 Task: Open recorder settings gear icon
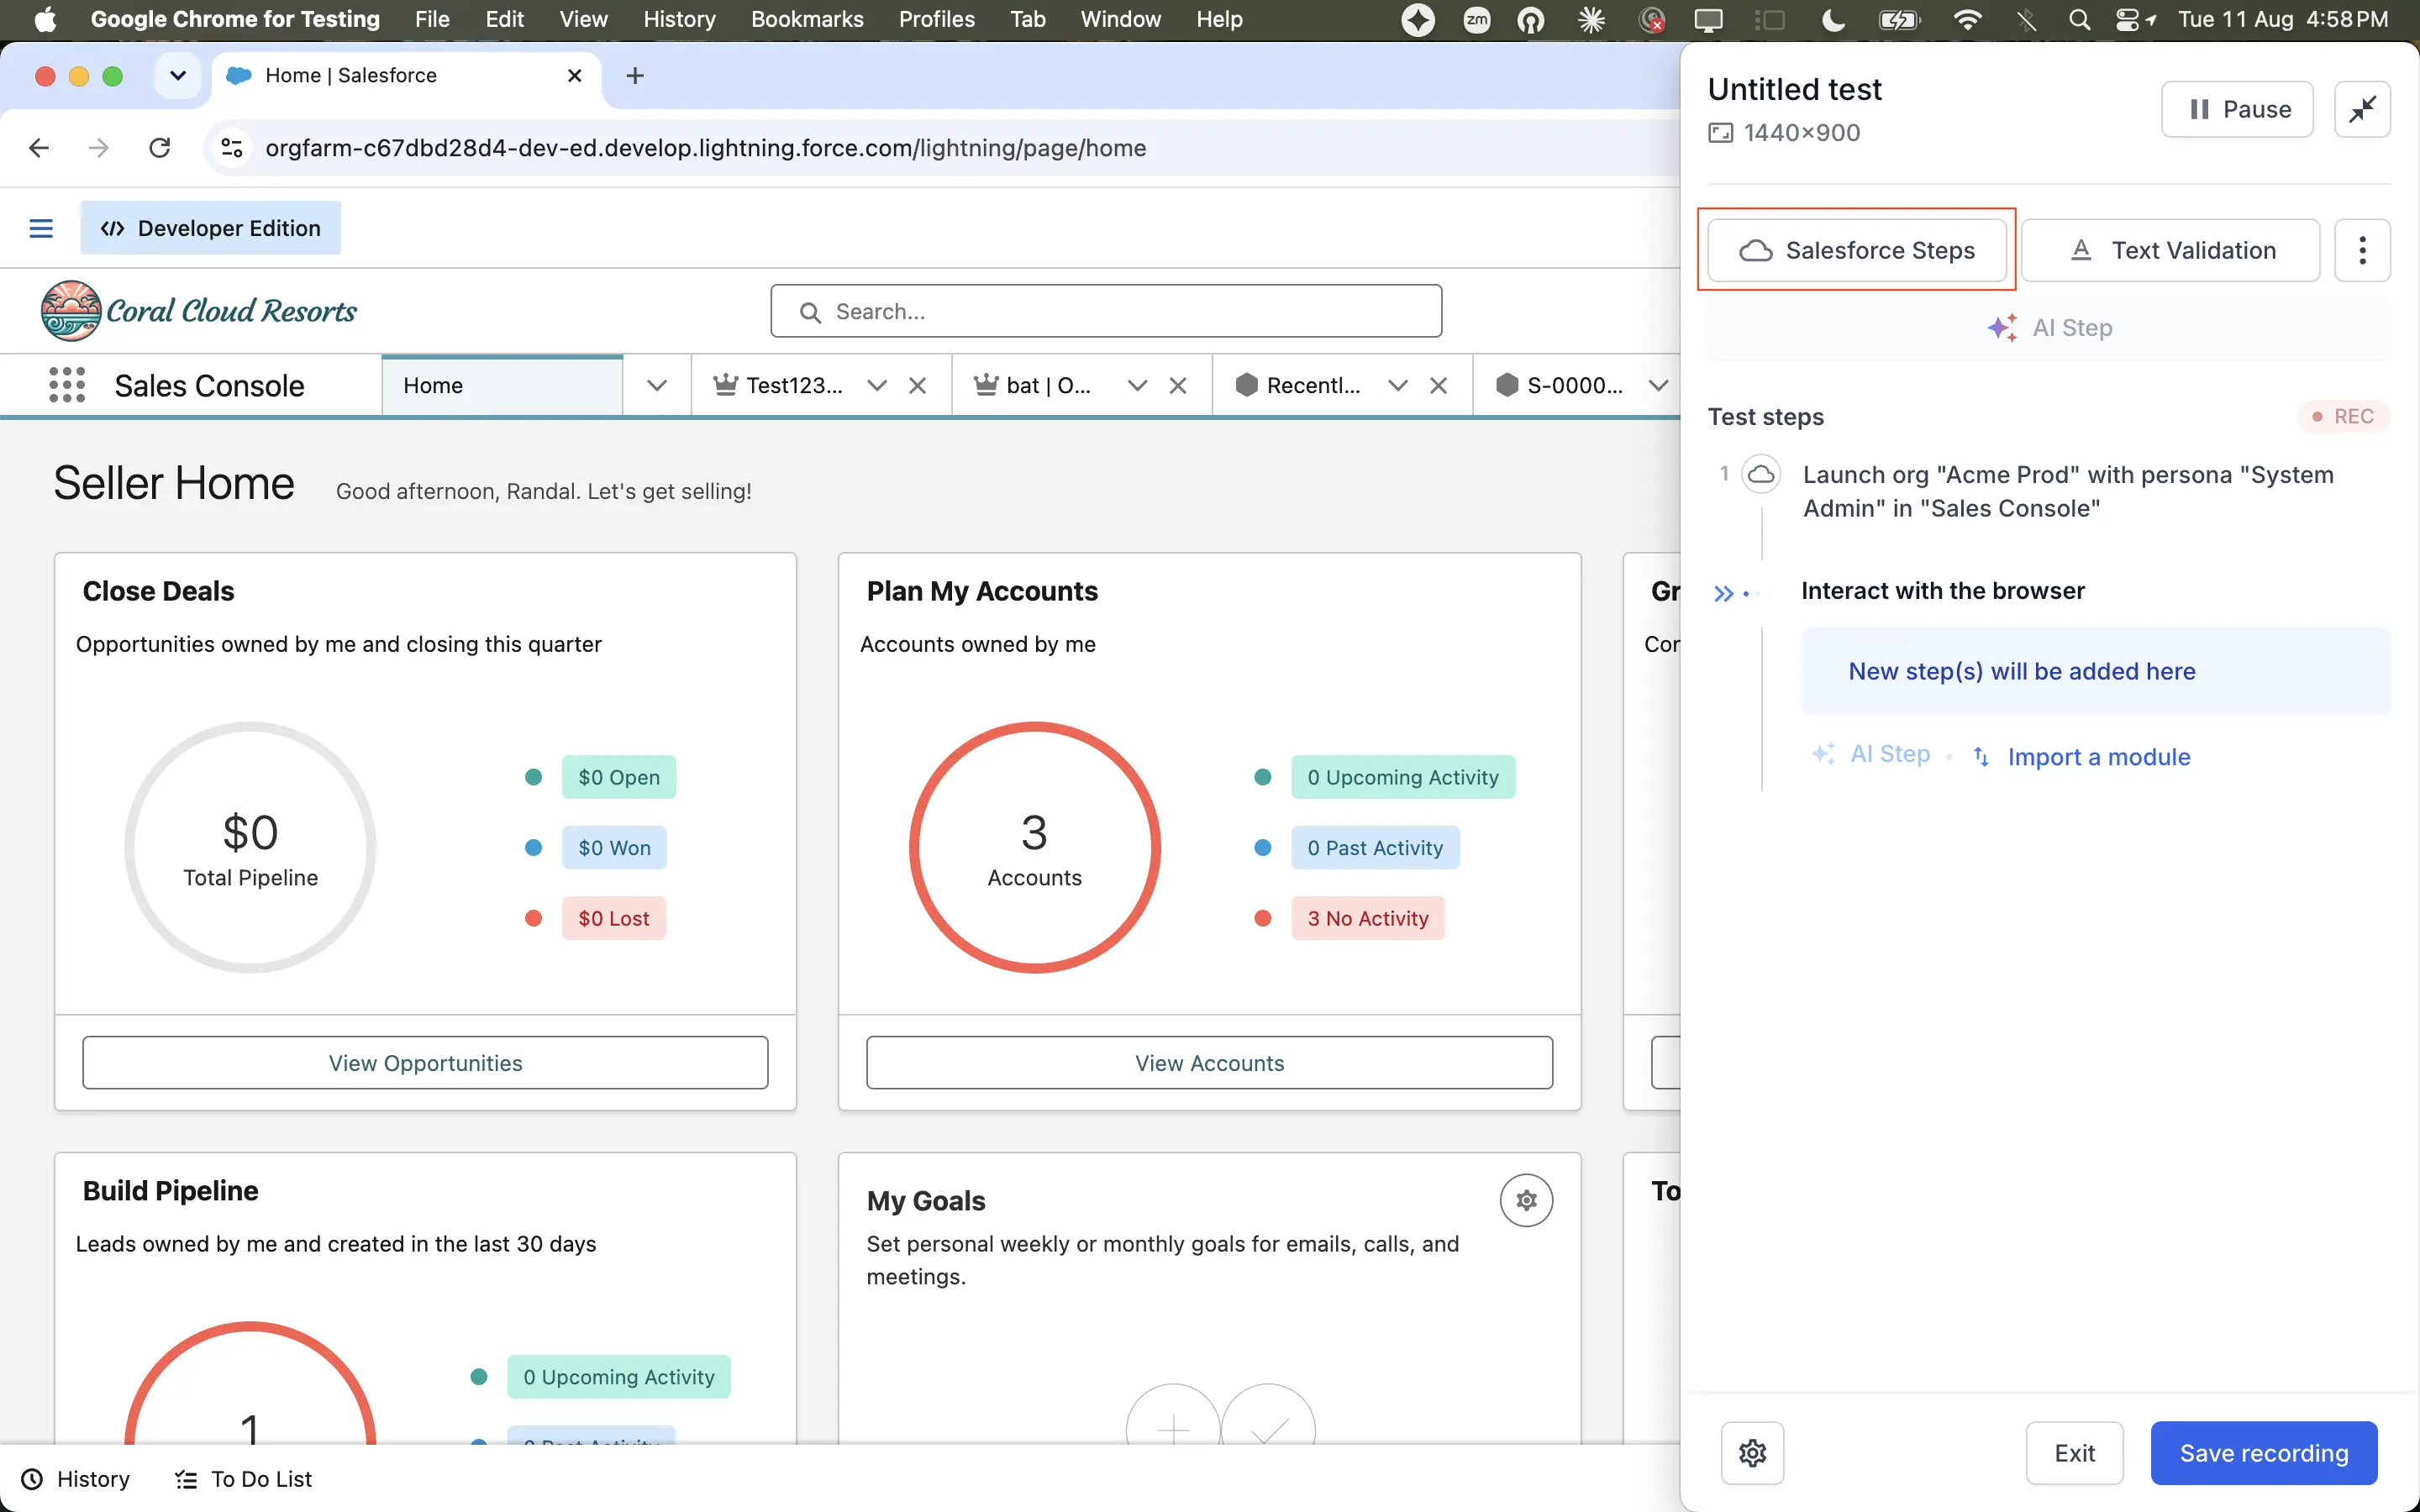tap(1752, 1453)
